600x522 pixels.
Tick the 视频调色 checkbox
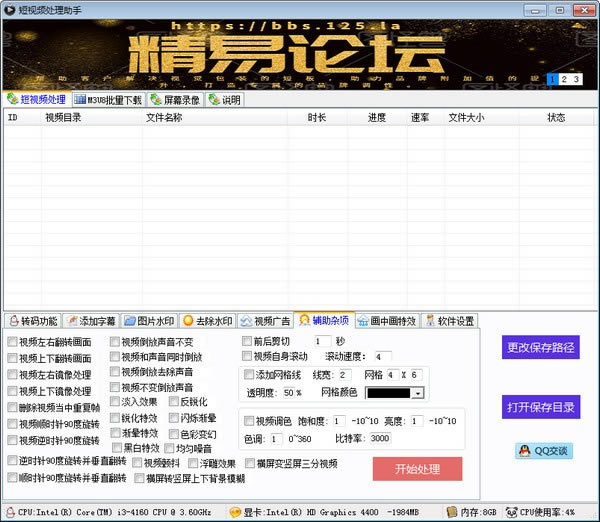pyautogui.click(x=249, y=421)
